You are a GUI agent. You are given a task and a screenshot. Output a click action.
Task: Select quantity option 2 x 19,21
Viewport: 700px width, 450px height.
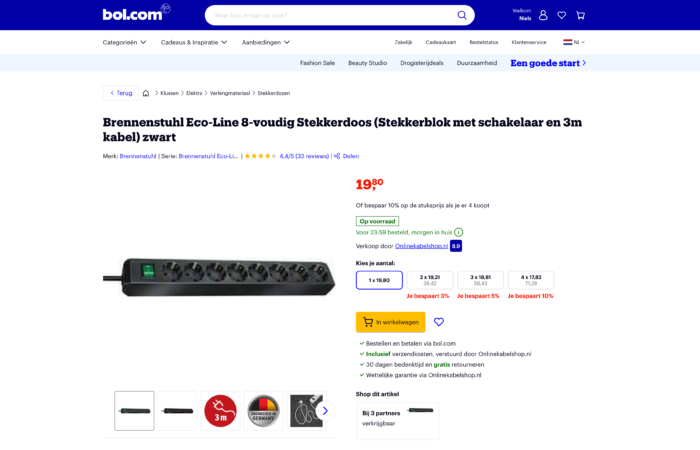click(429, 280)
